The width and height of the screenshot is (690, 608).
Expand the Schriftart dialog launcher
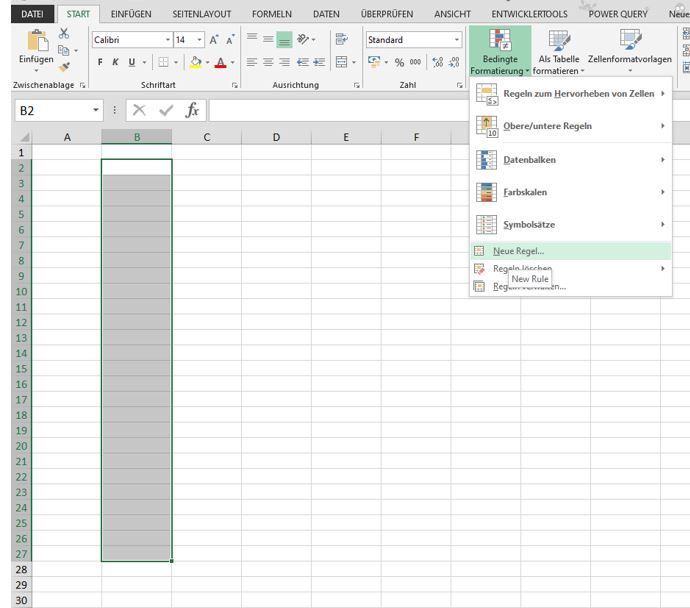click(235, 85)
